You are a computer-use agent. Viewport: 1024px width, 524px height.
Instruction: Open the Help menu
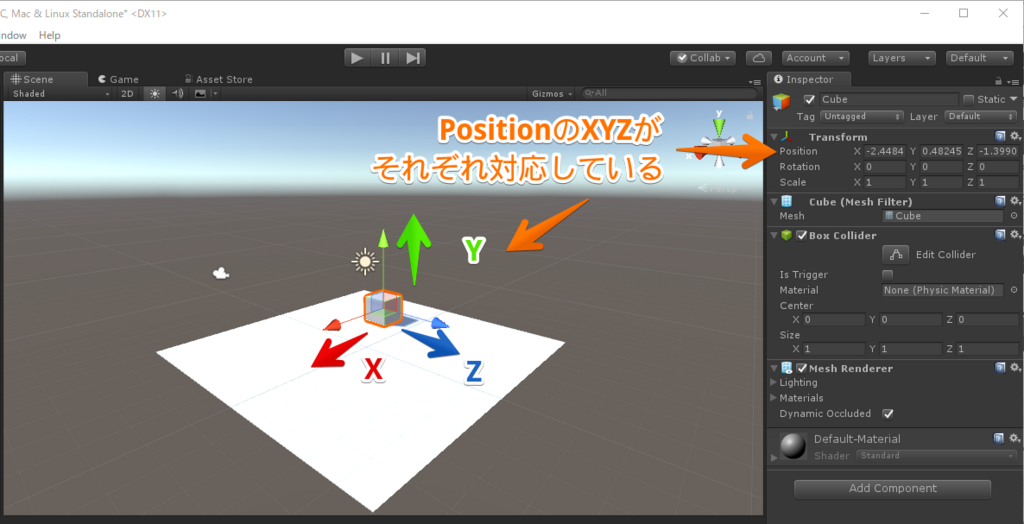point(49,35)
